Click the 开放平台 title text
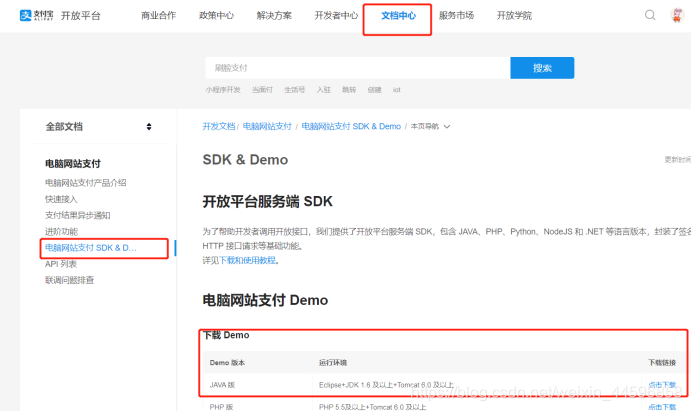The image size is (692, 411). [81, 16]
